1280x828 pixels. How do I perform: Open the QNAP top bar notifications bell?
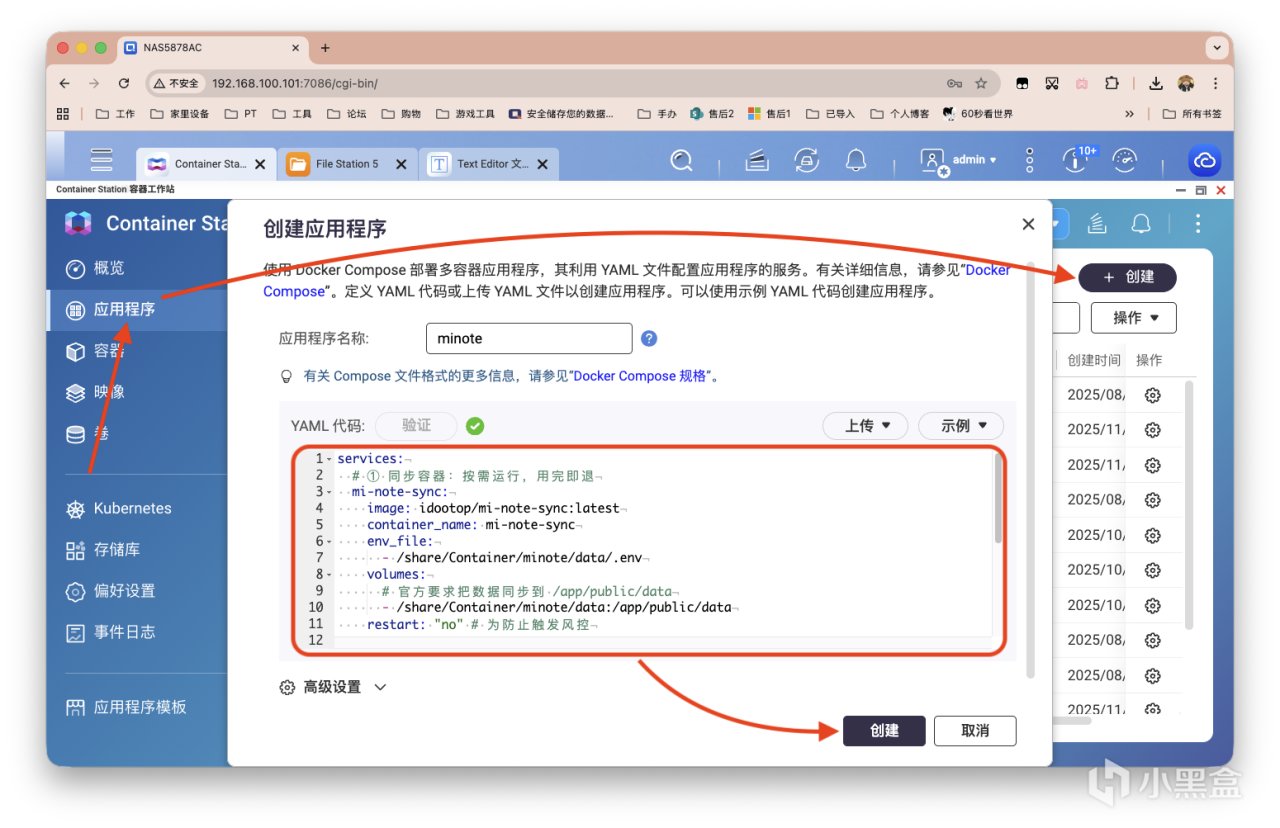tap(856, 161)
